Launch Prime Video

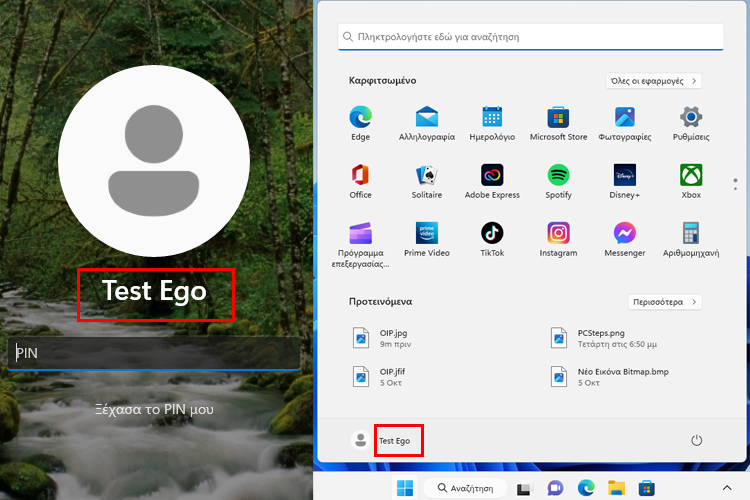(x=427, y=239)
